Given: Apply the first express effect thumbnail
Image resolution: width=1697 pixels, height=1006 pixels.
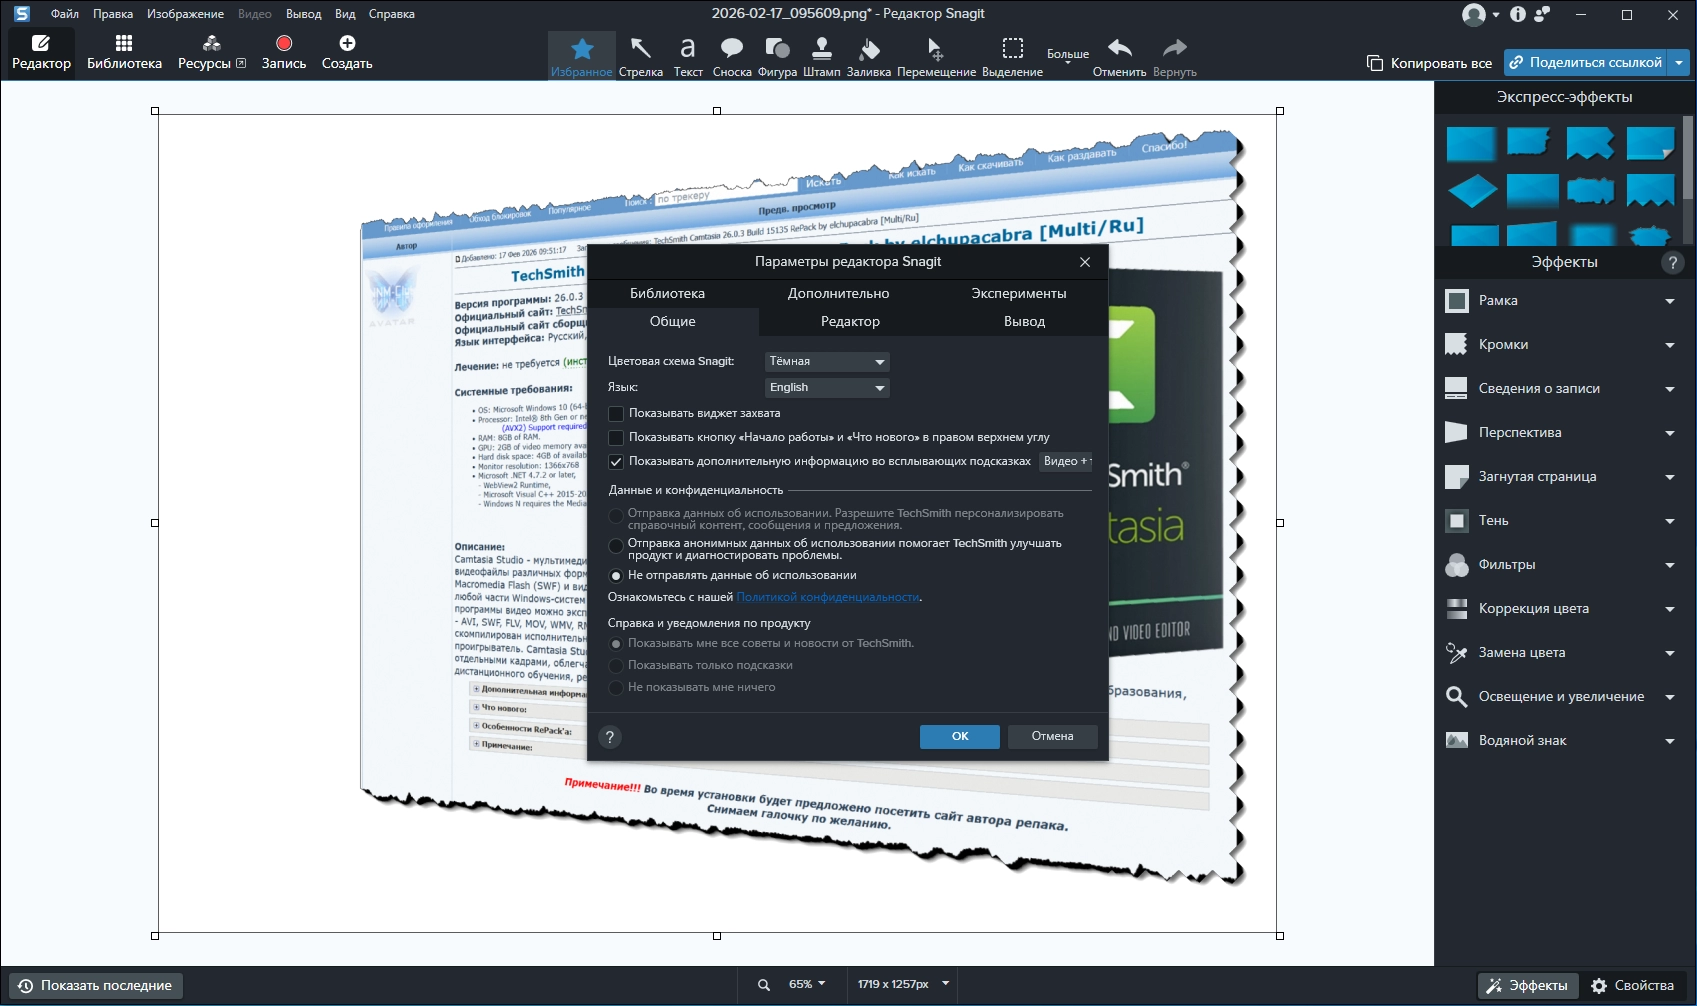Looking at the screenshot, I should [x=1471, y=144].
